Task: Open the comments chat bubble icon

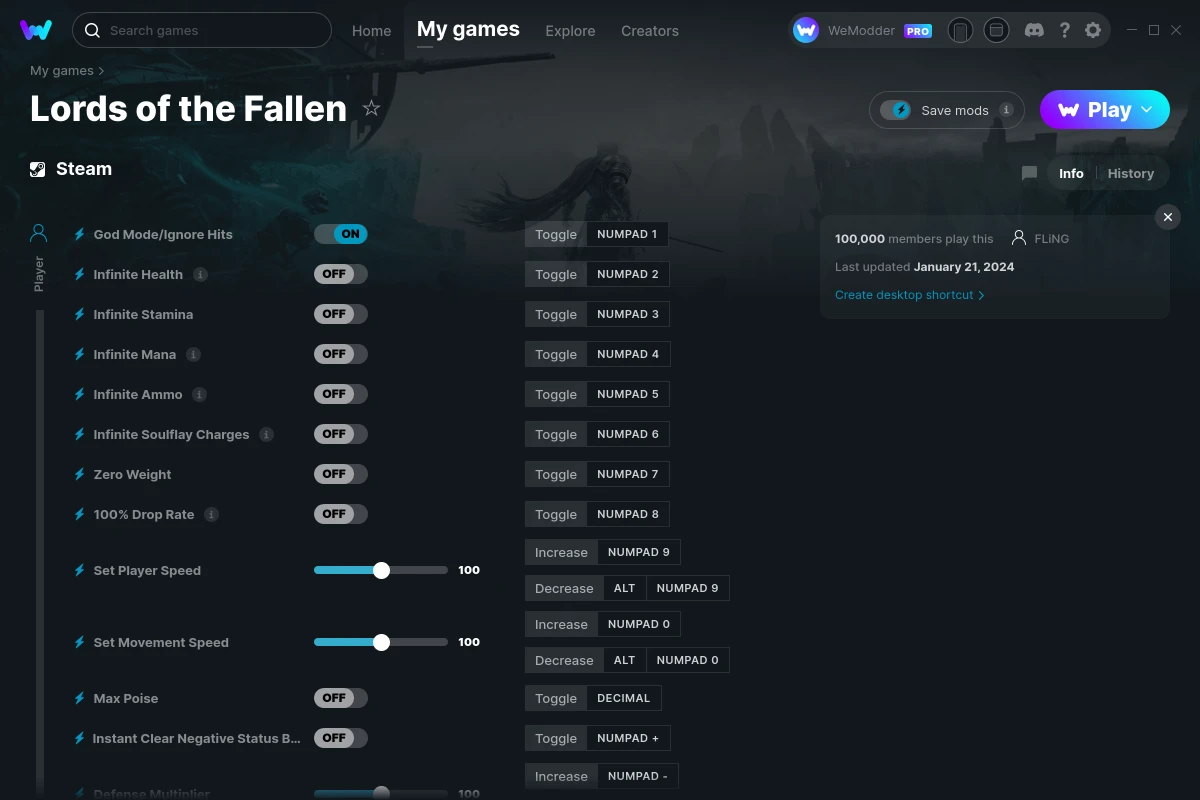Action: (1029, 173)
